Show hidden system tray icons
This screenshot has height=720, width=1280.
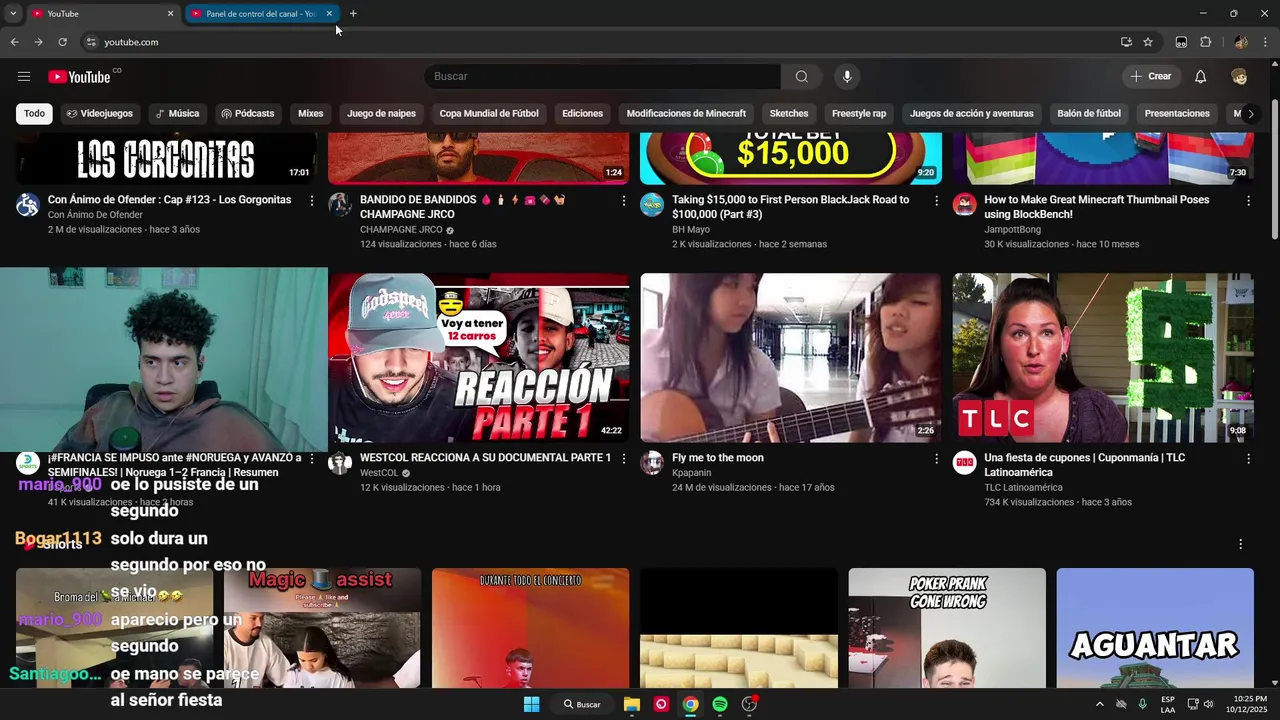click(x=1100, y=704)
